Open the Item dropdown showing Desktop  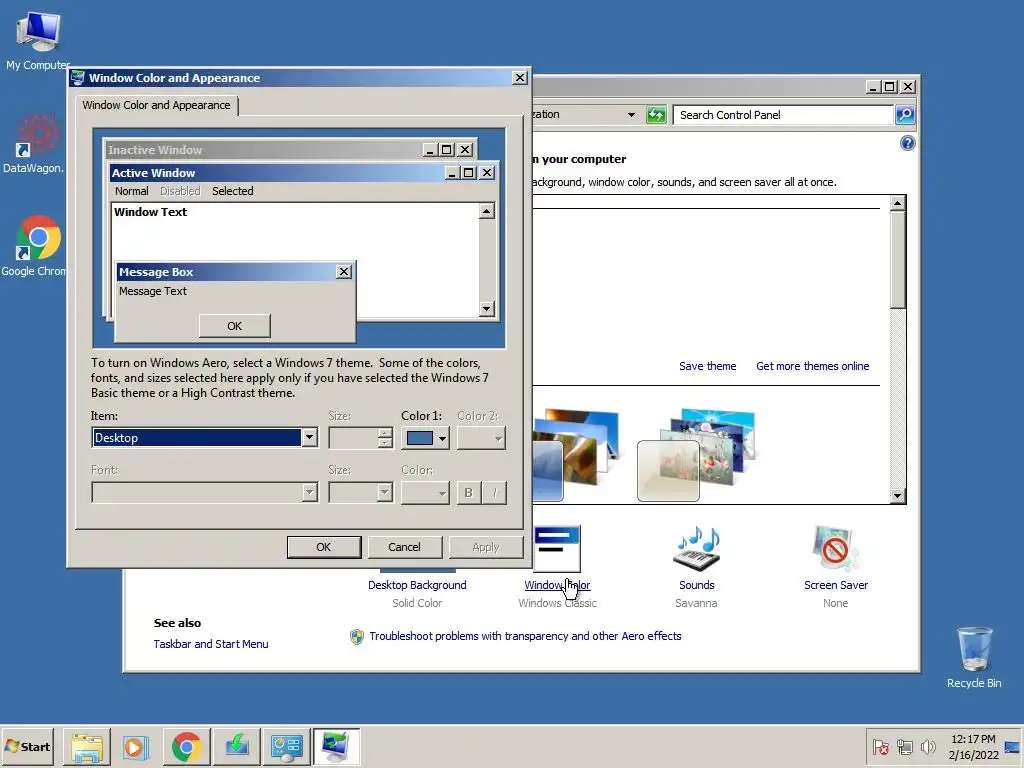(x=204, y=438)
